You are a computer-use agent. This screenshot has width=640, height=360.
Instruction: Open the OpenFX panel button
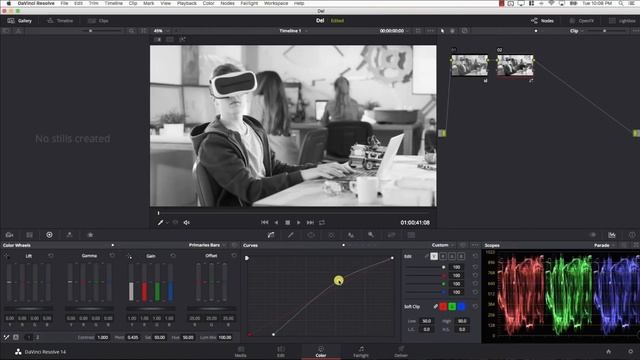click(x=582, y=20)
